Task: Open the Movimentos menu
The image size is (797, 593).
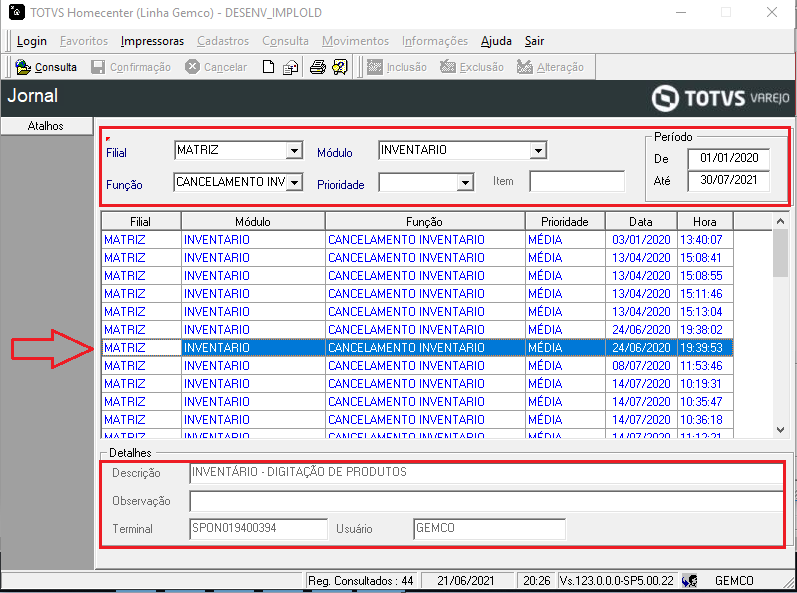Action: click(355, 41)
